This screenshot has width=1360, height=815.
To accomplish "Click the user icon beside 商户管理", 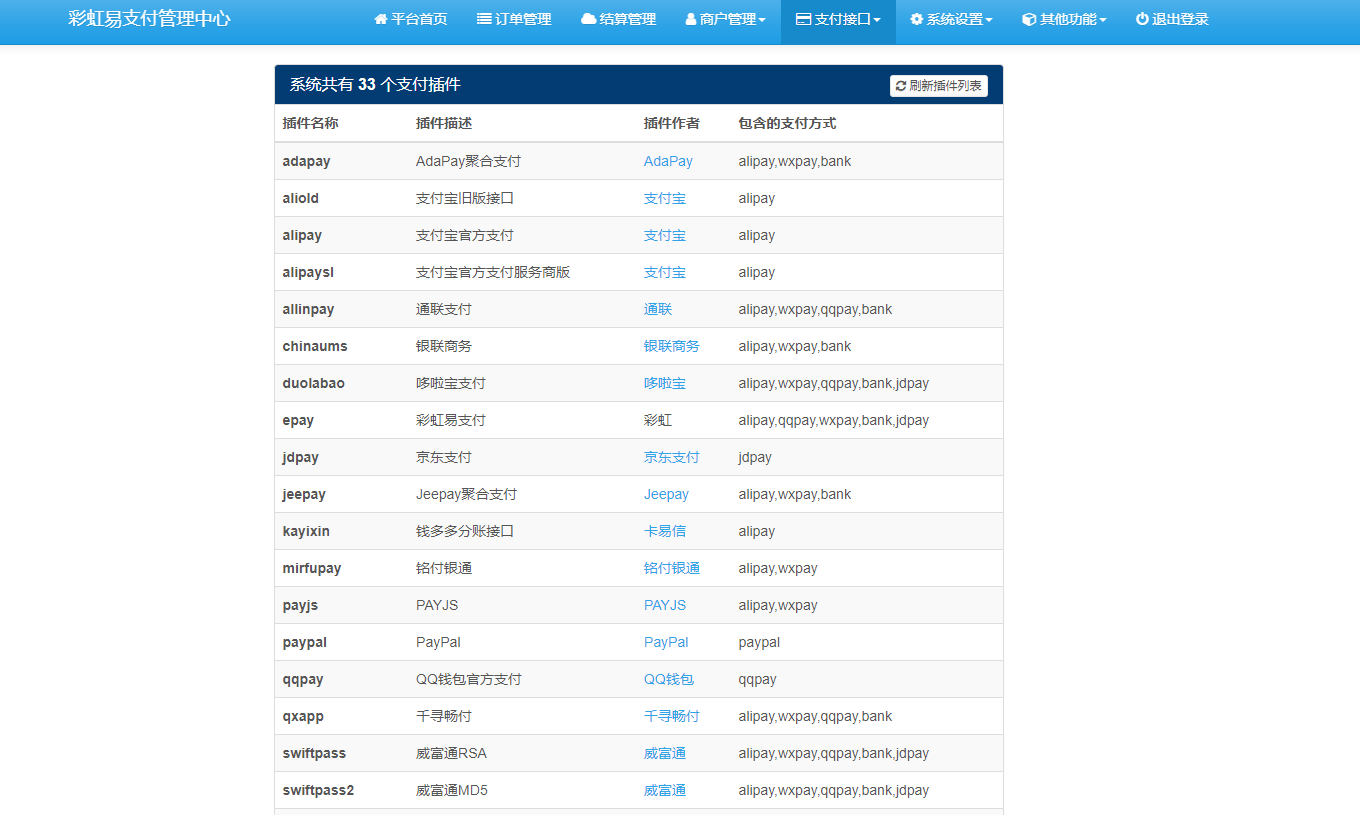I will (x=691, y=19).
